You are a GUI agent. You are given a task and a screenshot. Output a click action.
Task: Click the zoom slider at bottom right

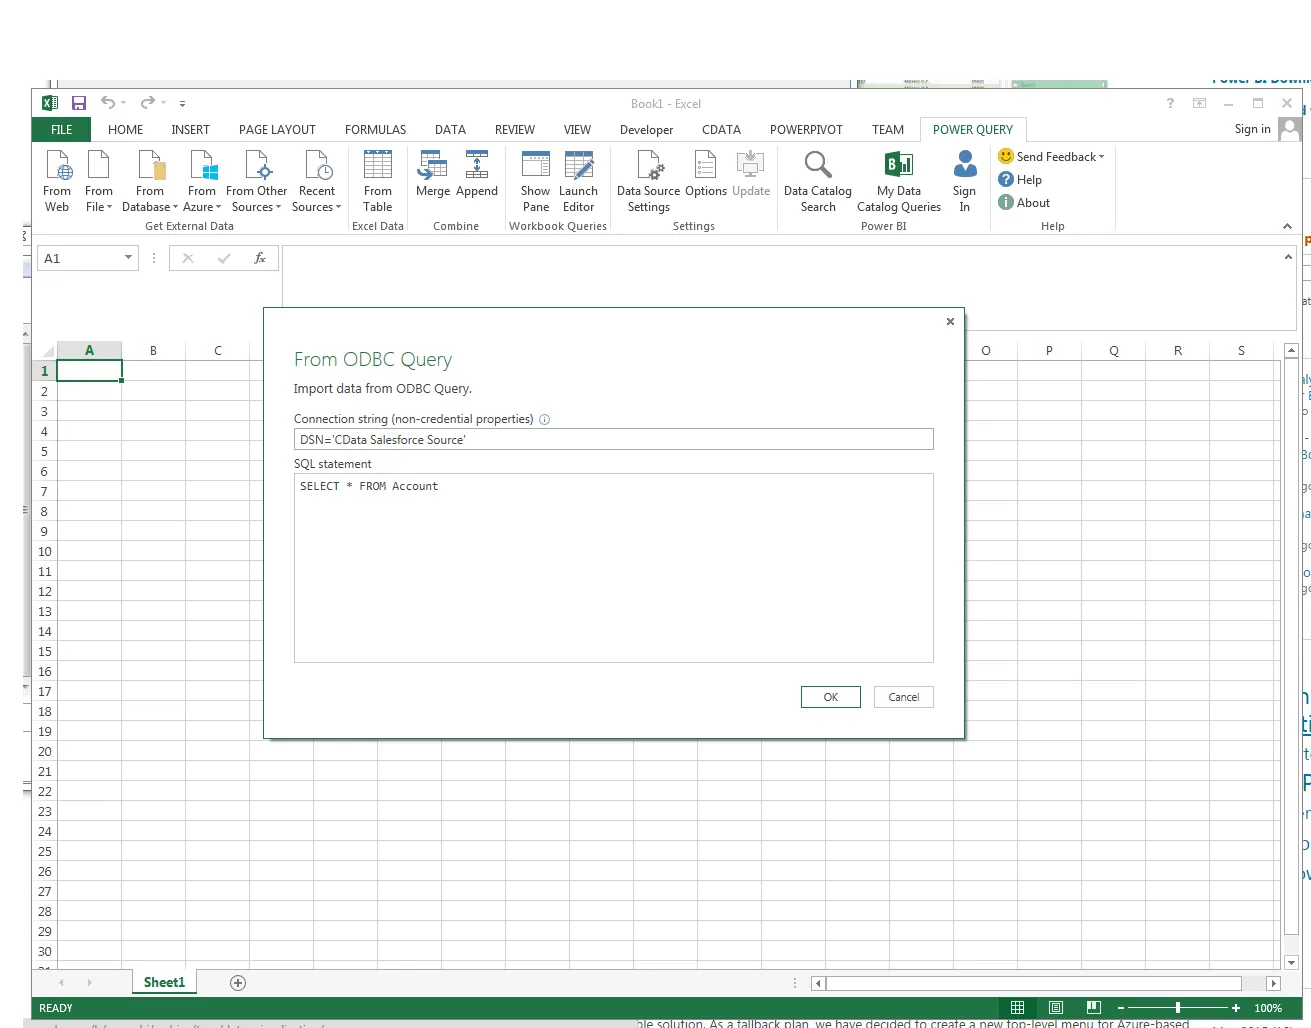click(x=1180, y=1008)
